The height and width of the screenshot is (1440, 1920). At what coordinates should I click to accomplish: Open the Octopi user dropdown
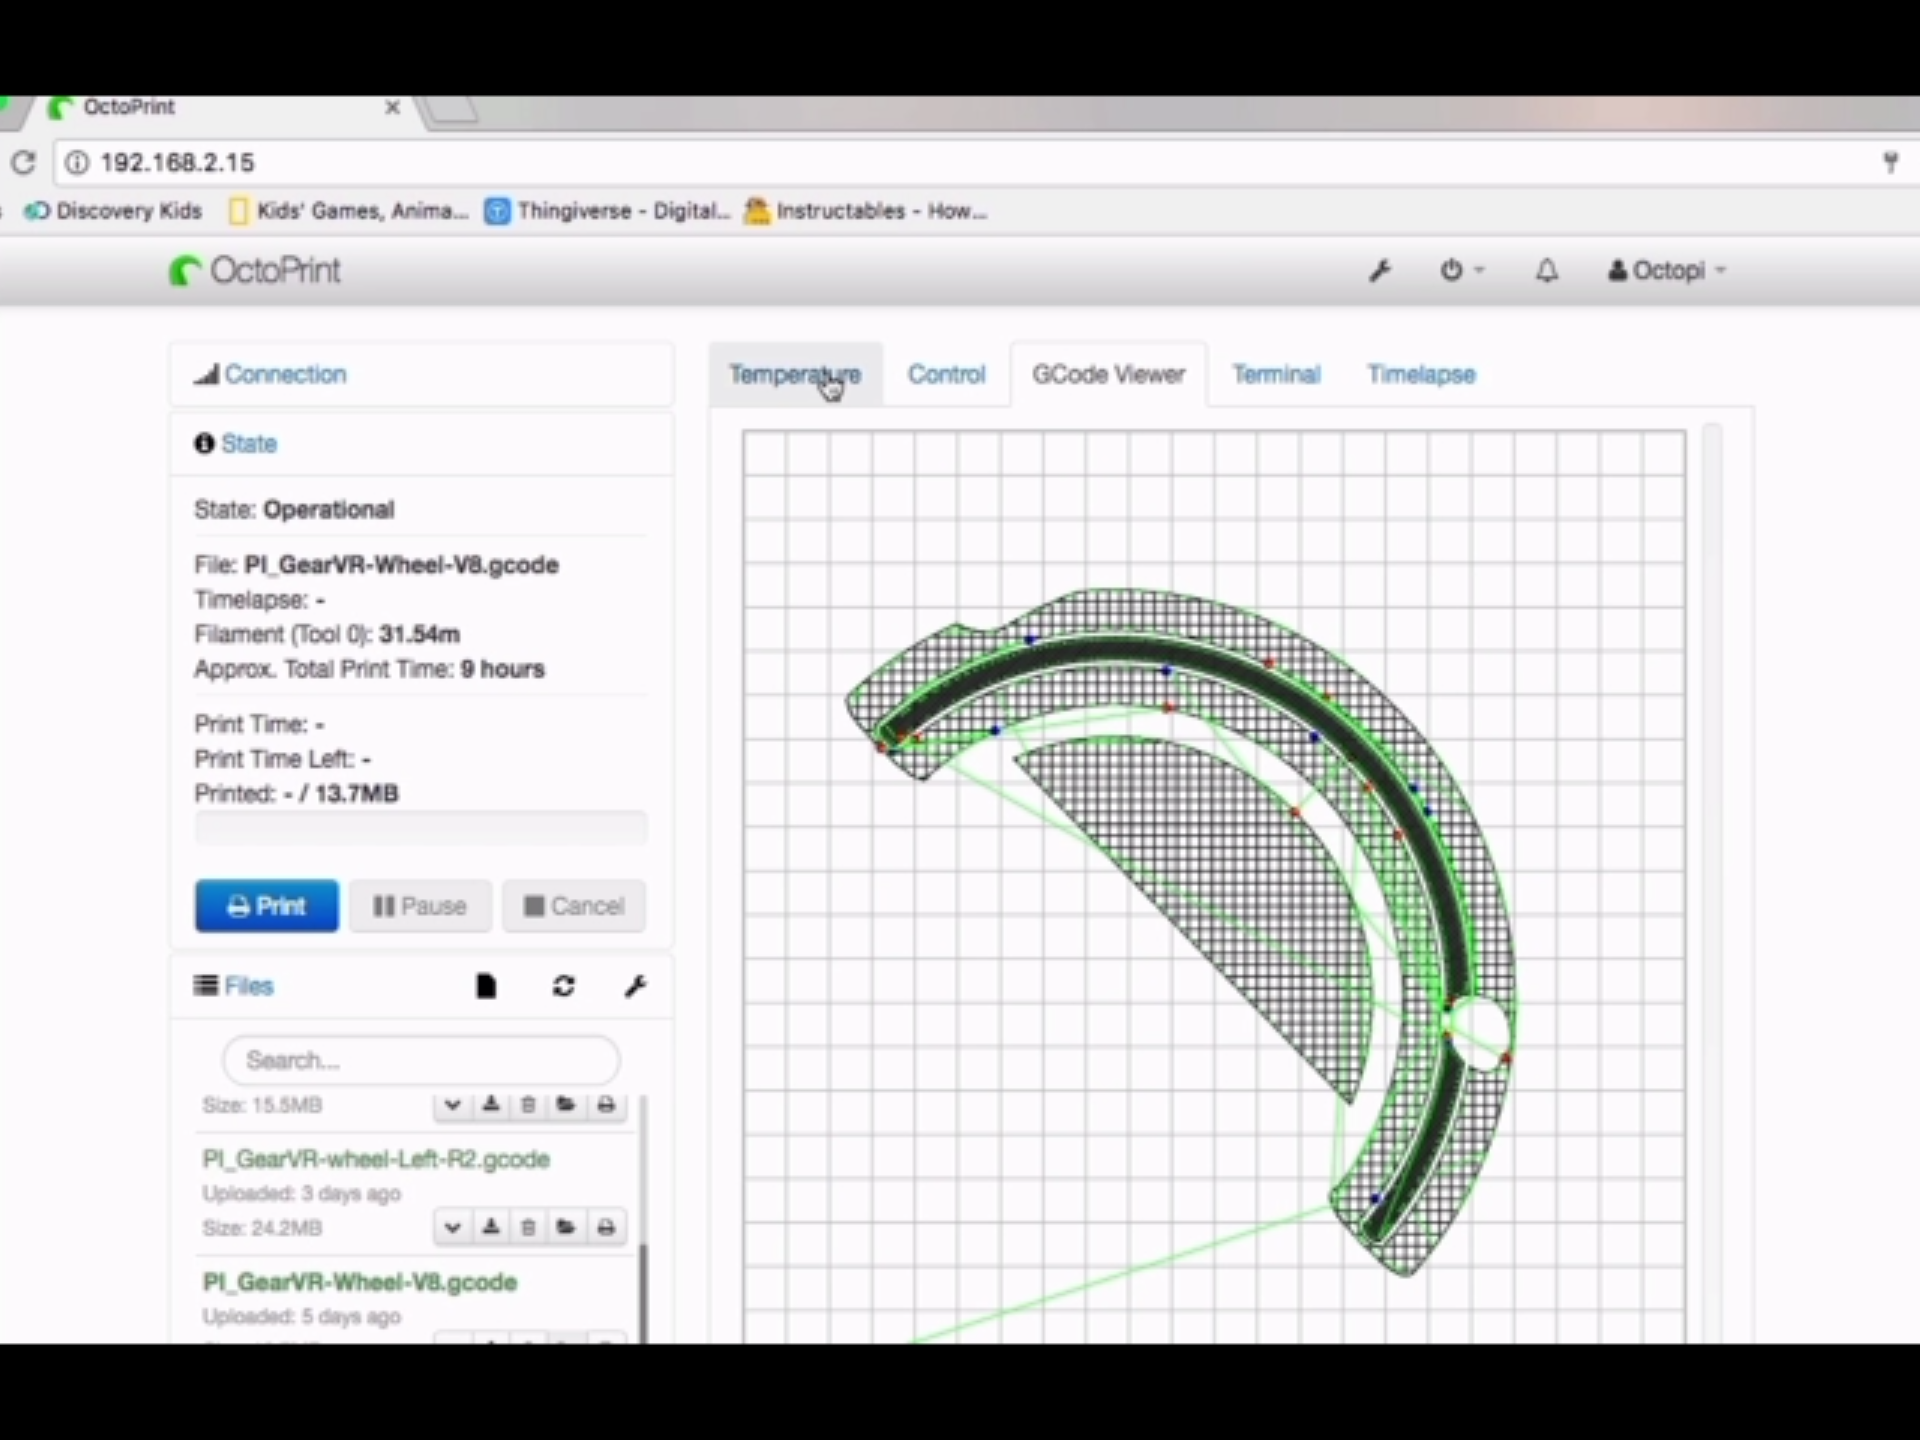tap(1666, 271)
